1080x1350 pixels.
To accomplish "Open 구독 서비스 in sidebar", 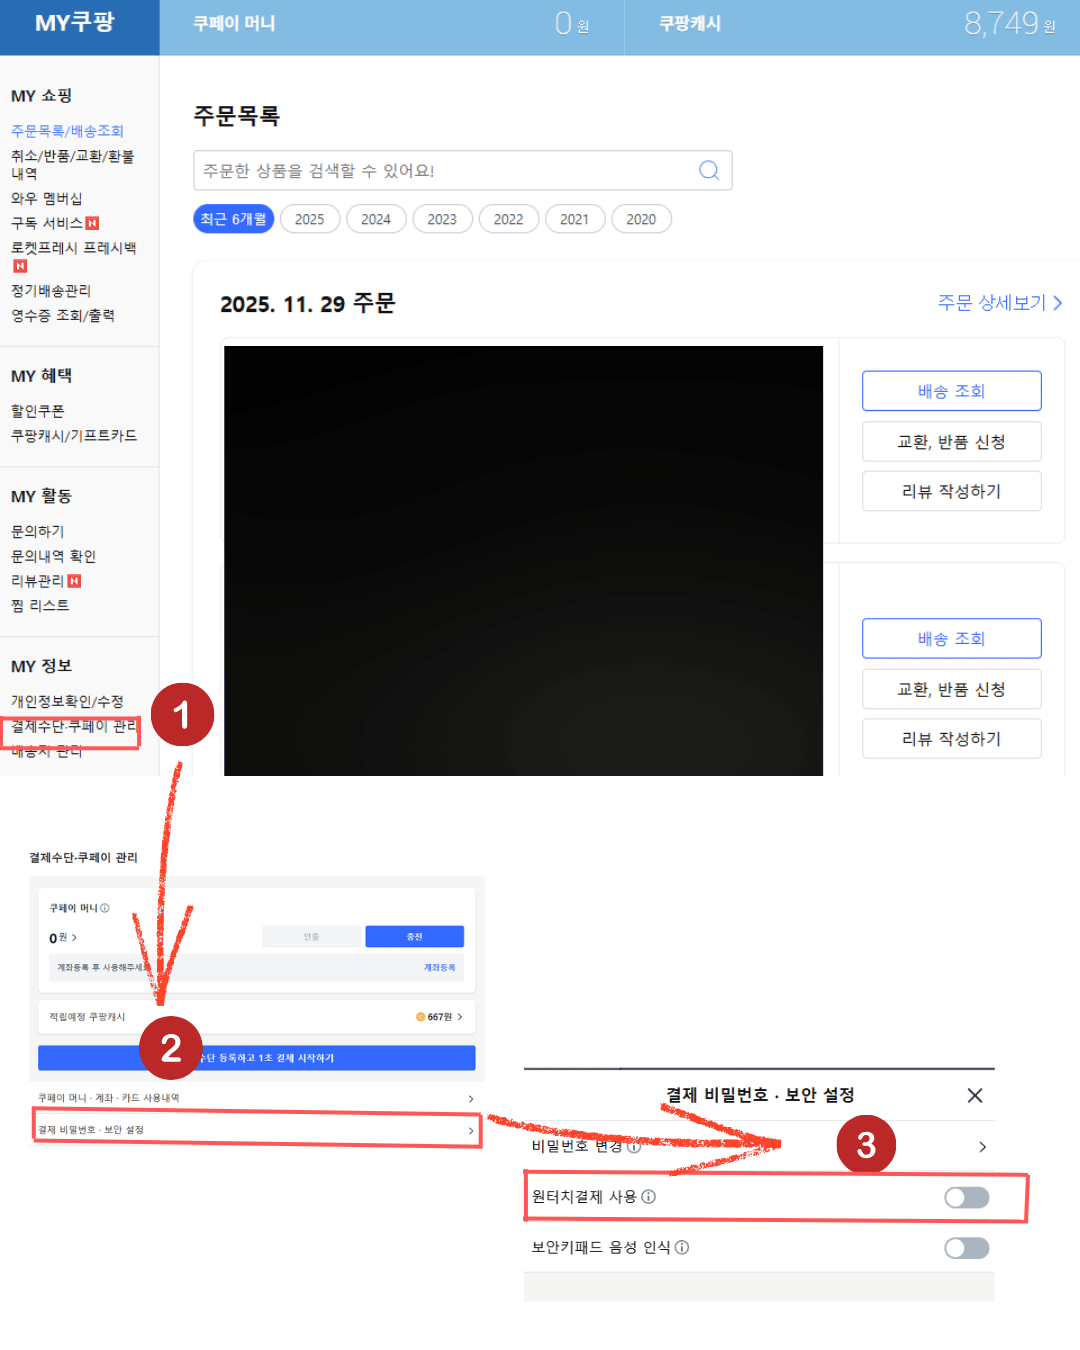I will click(47, 223).
